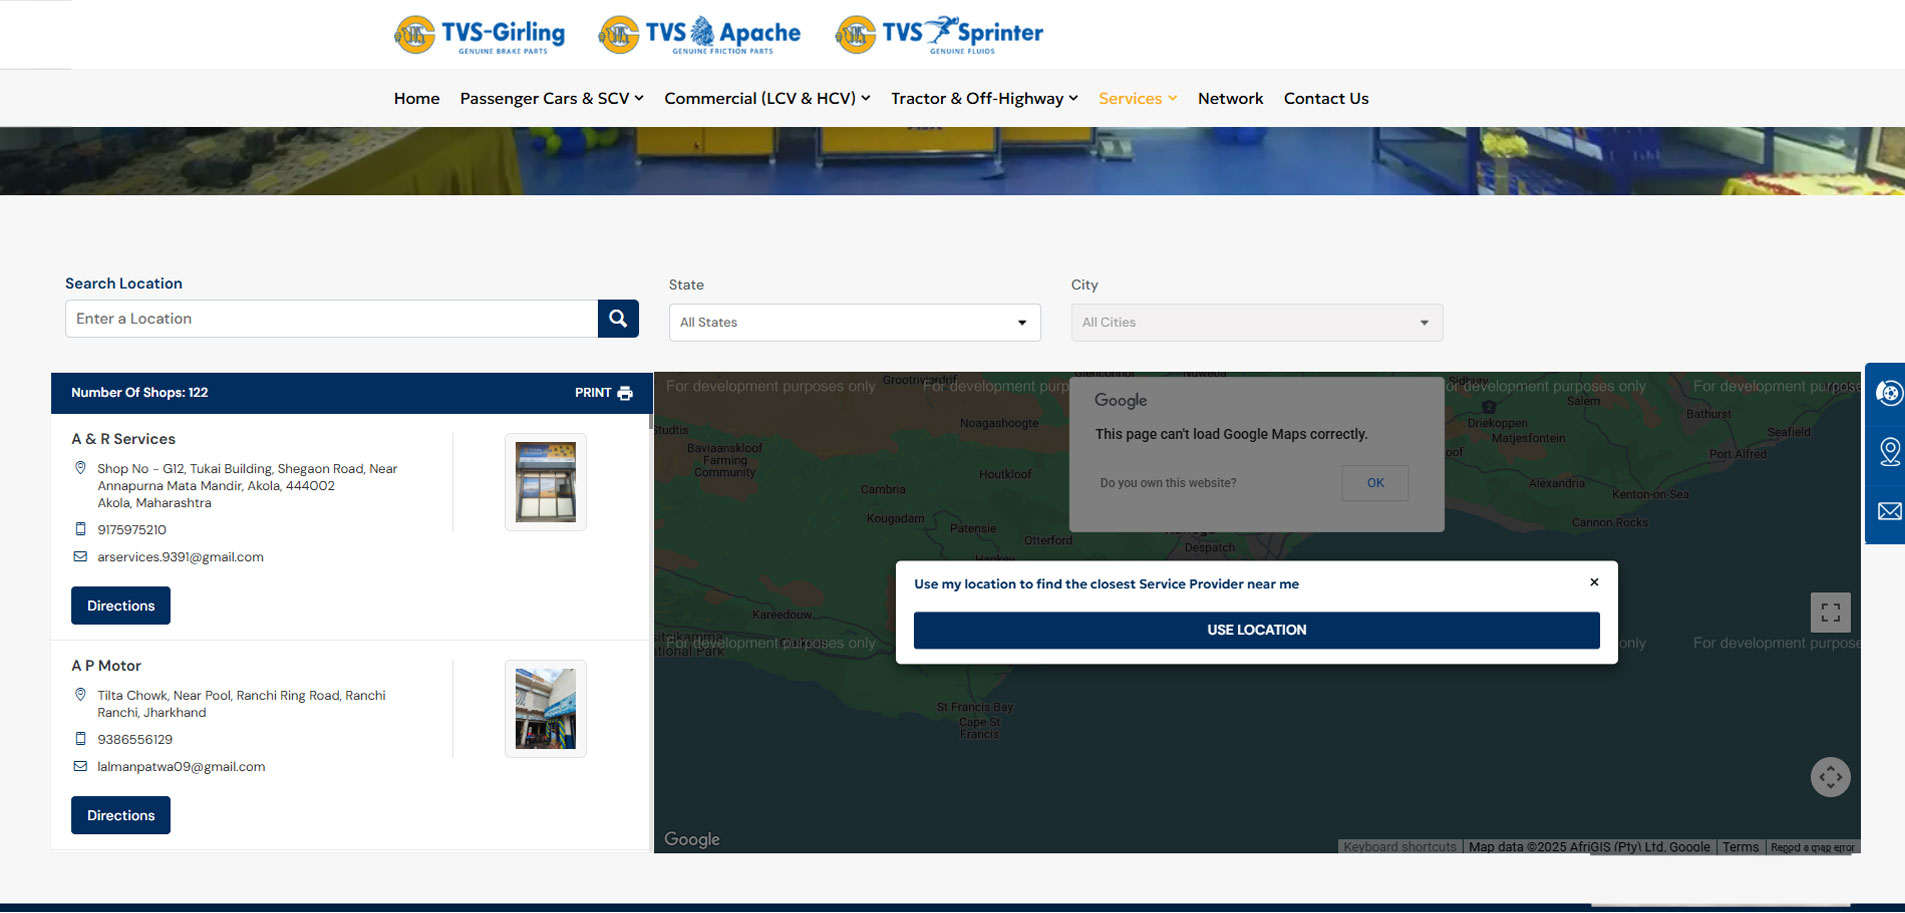Open the Network page
This screenshot has width=1905, height=913.
(1231, 98)
